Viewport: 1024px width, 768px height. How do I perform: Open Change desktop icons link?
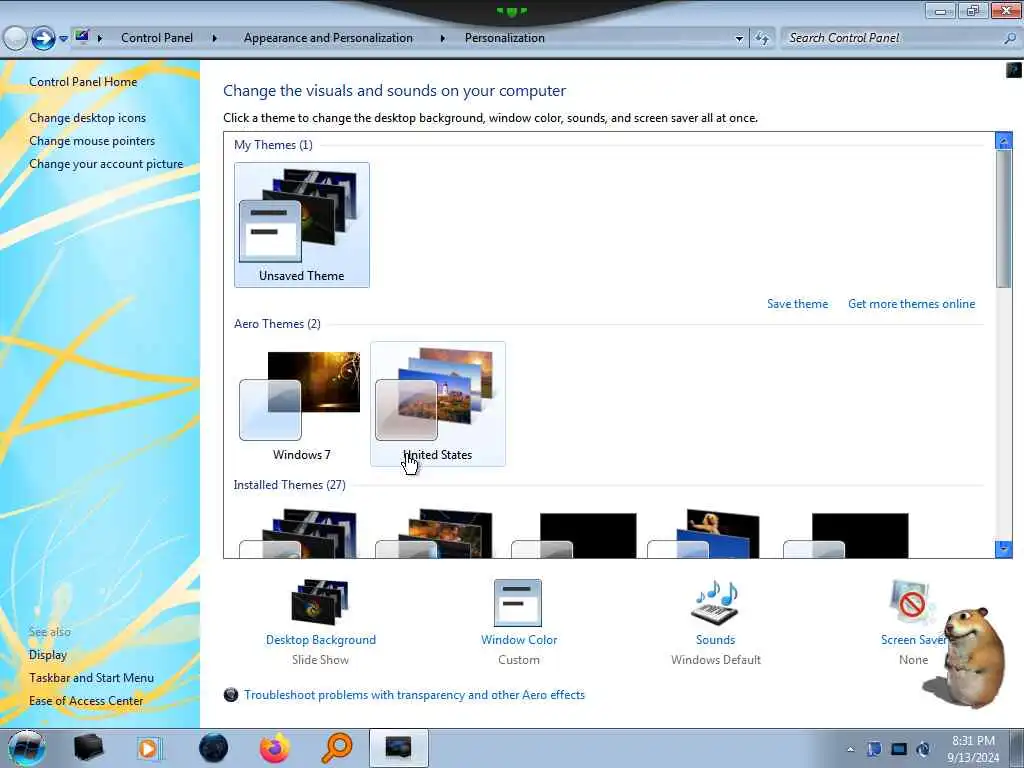tap(88, 118)
